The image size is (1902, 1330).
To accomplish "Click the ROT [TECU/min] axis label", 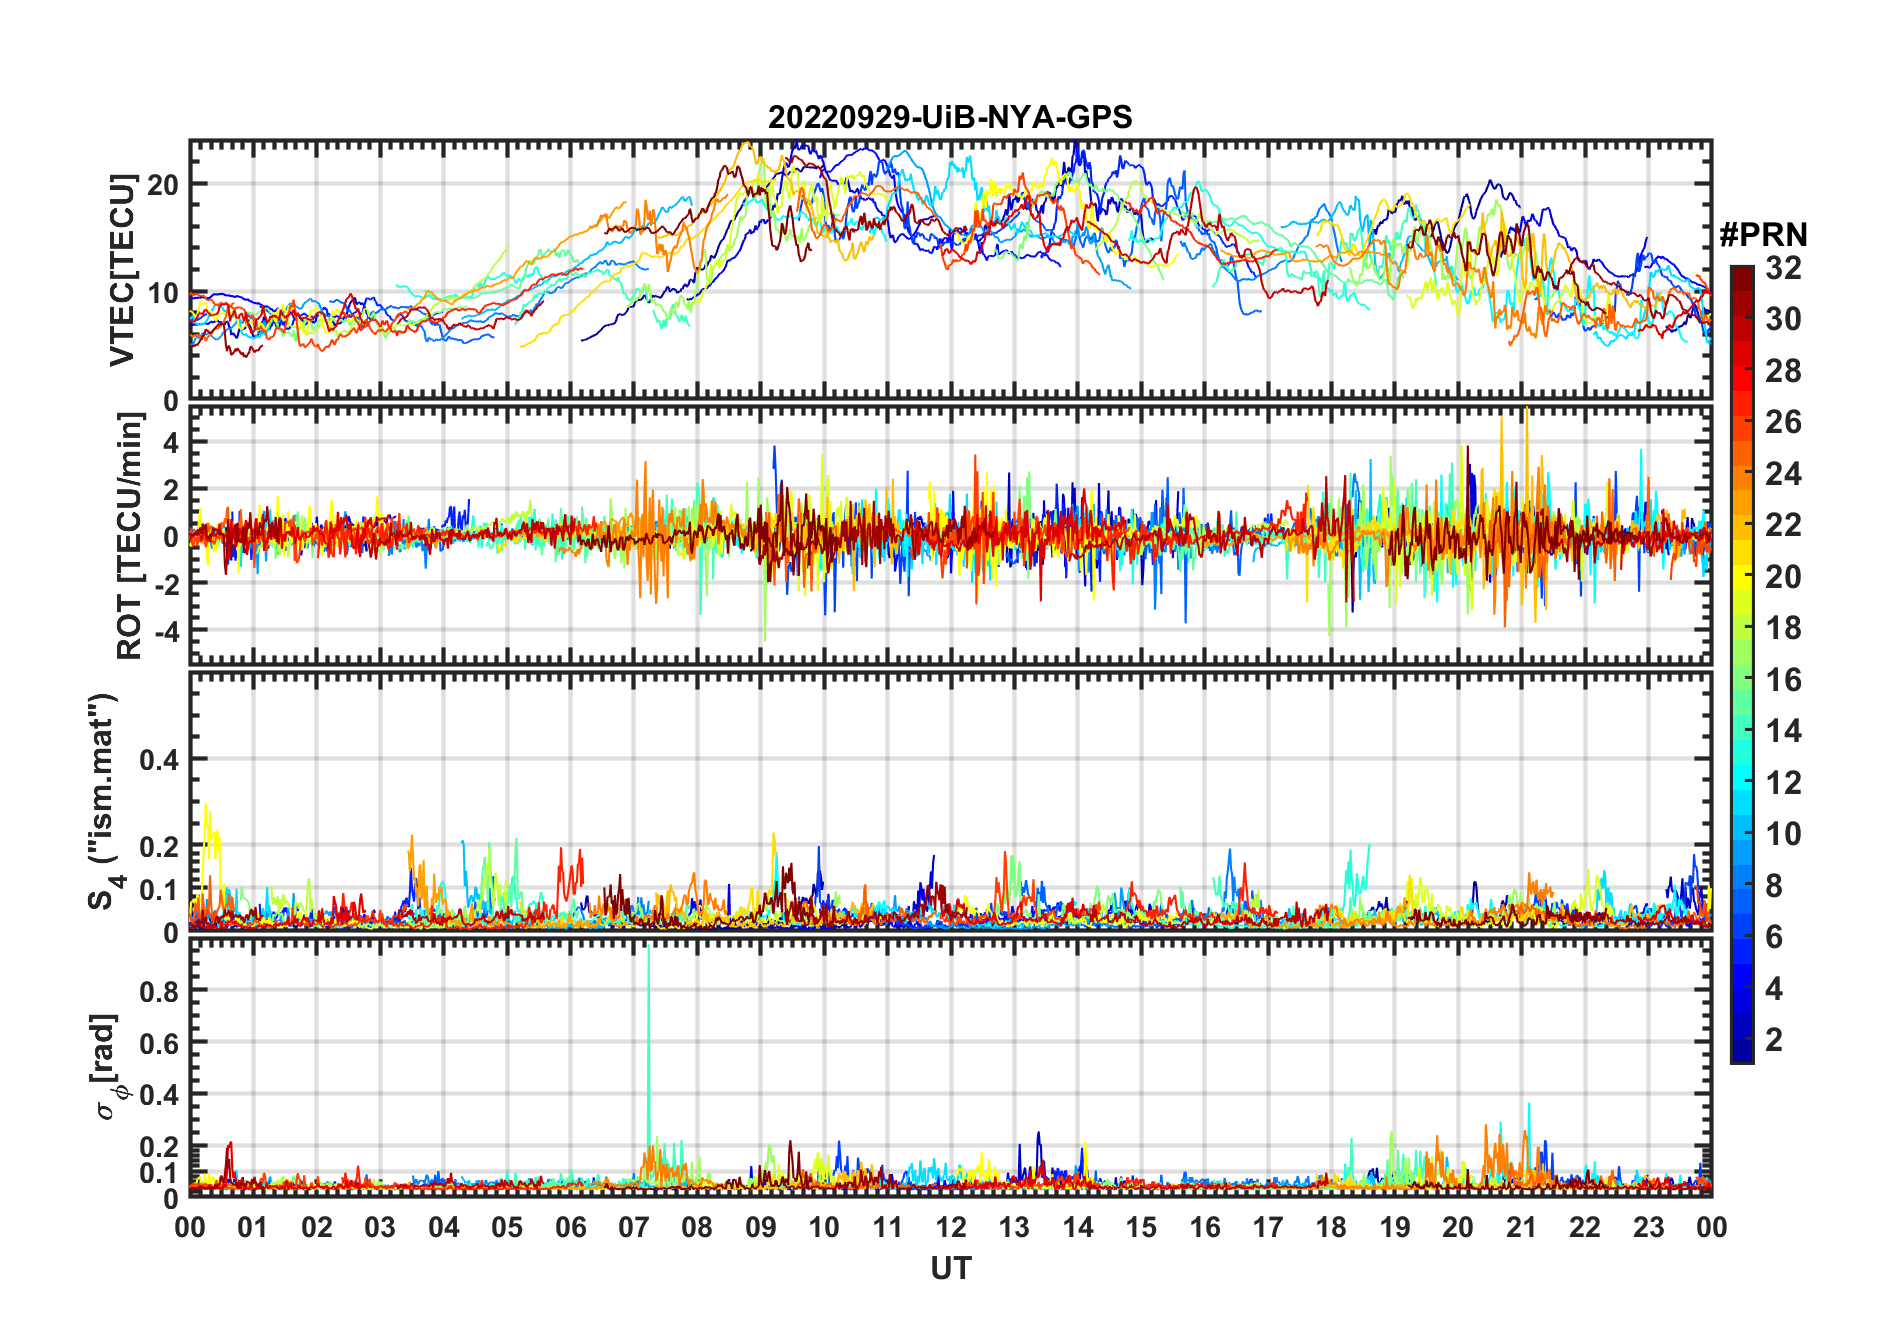I will [x=130, y=535].
